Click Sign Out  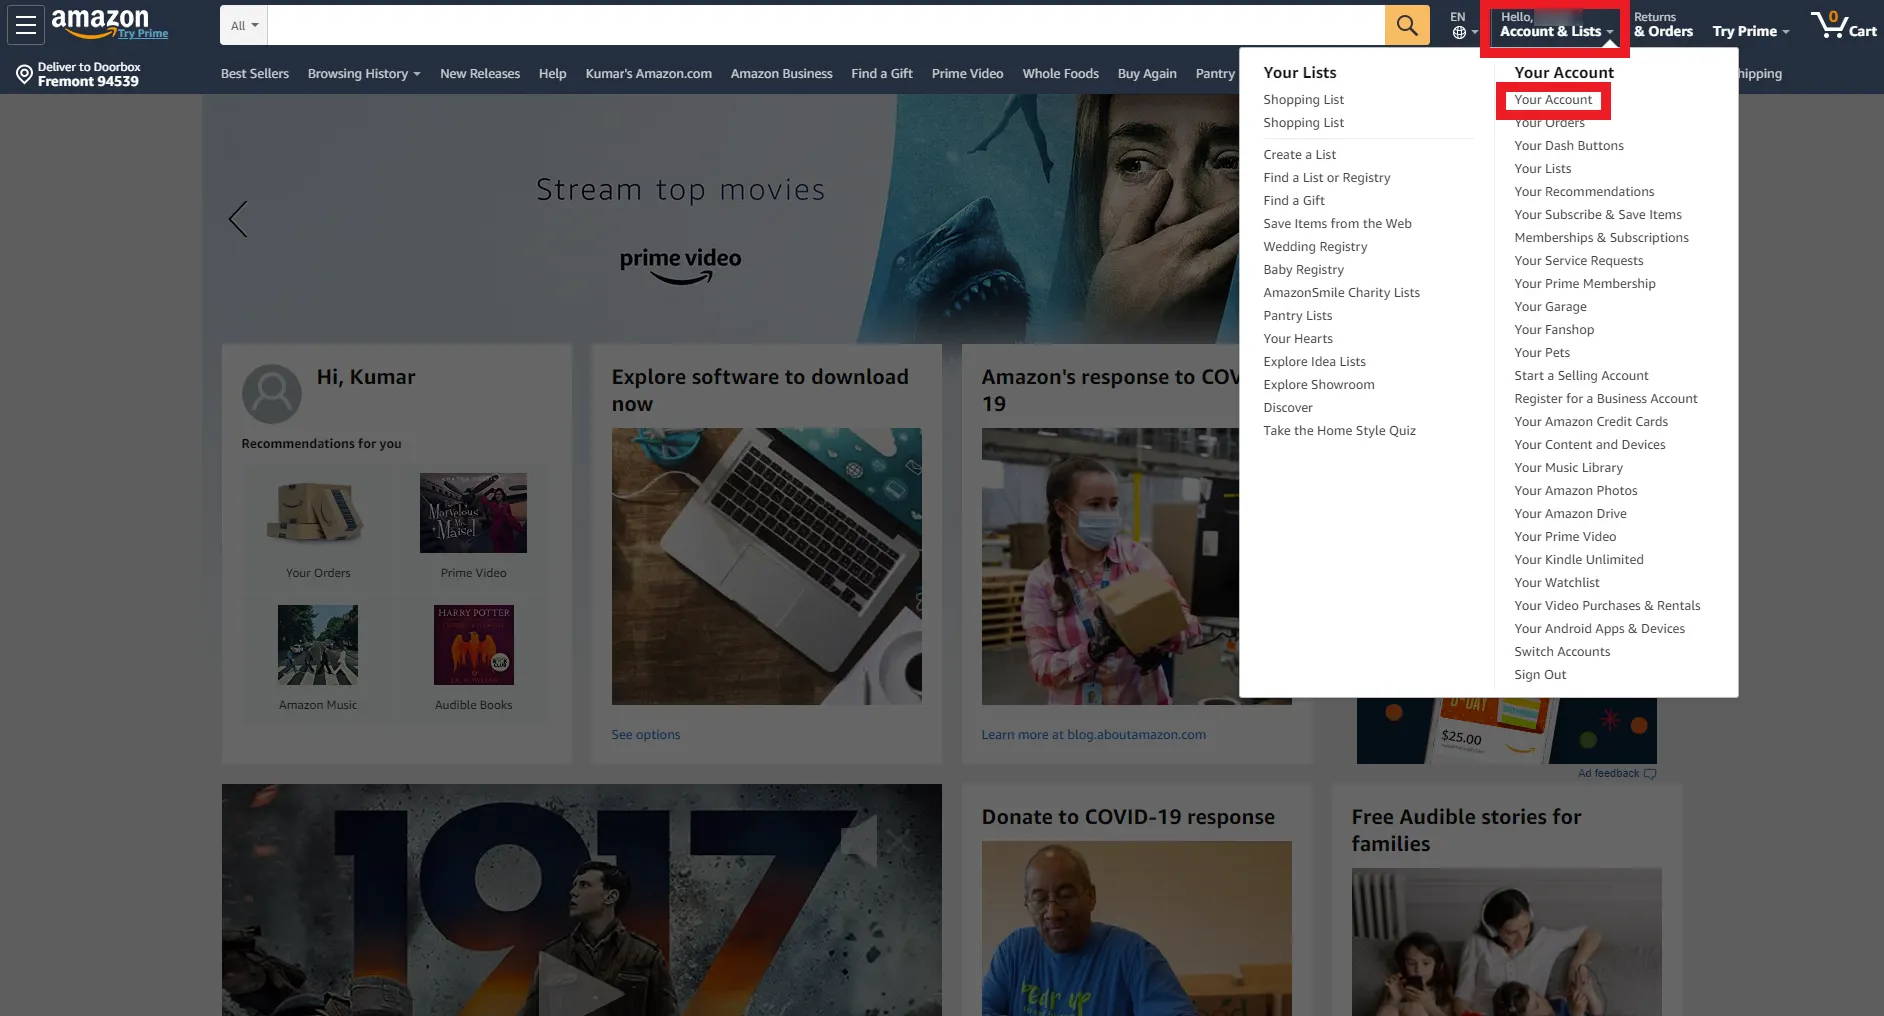click(x=1540, y=674)
